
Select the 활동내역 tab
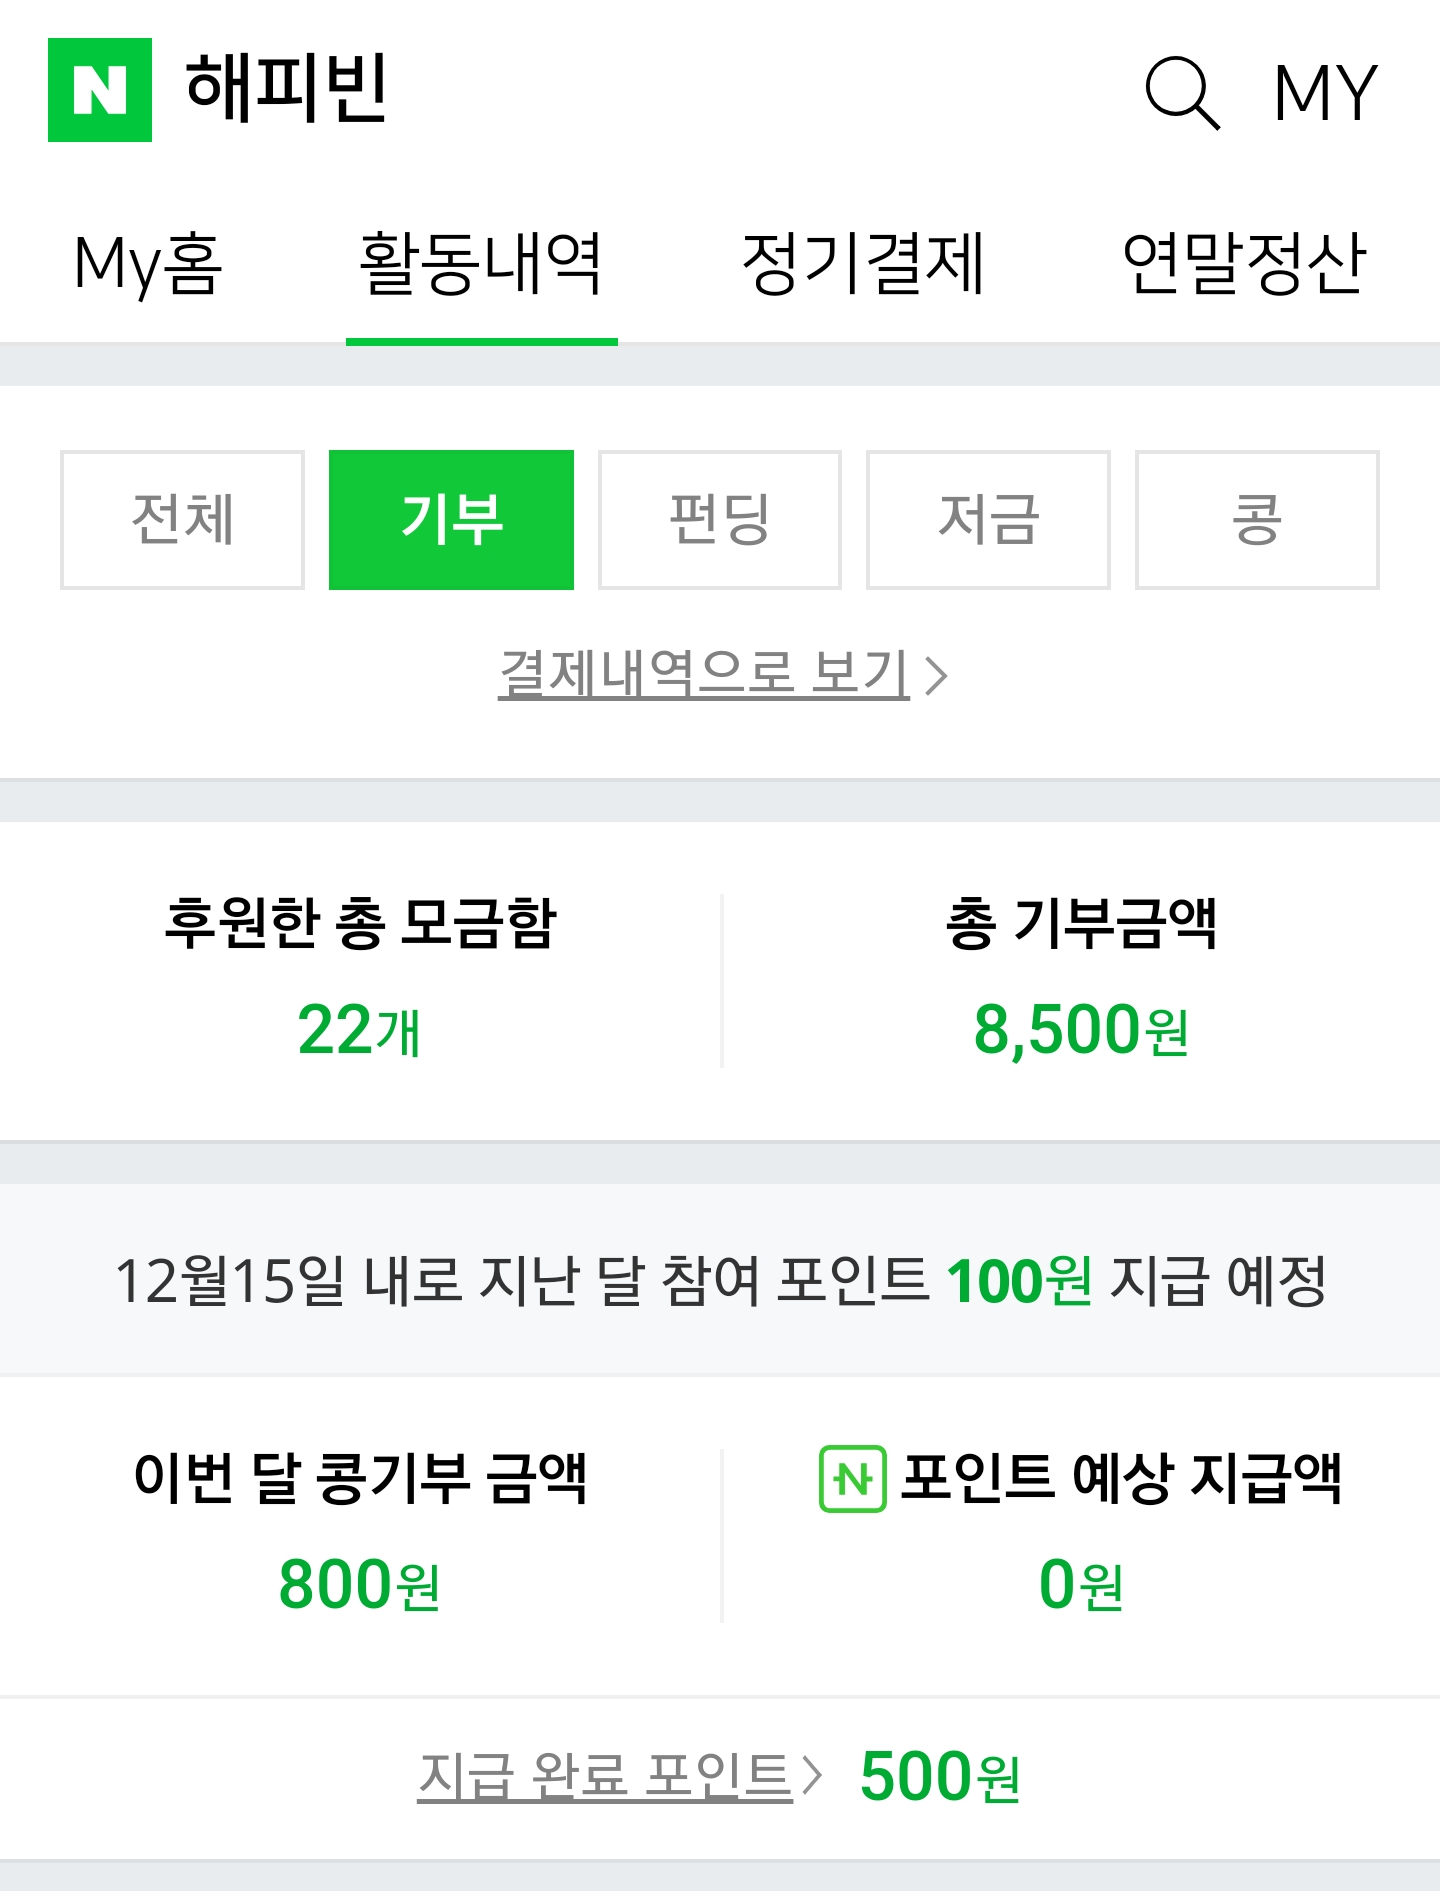[x=481, y=264]
